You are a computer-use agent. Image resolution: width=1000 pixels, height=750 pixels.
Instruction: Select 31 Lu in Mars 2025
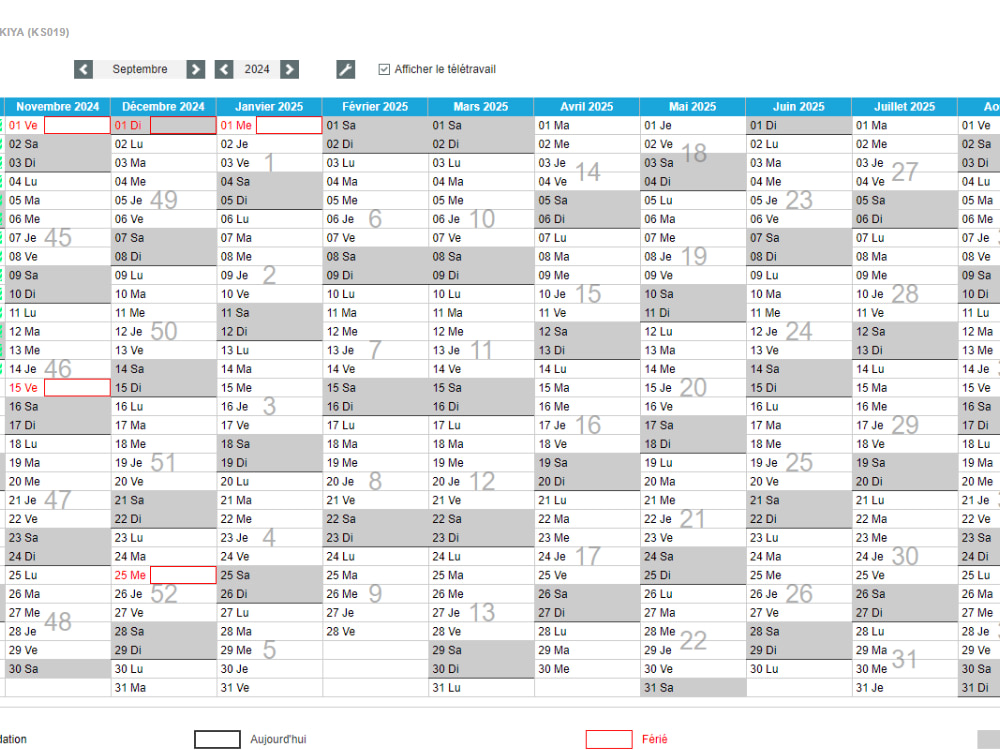tap(481, 688)
